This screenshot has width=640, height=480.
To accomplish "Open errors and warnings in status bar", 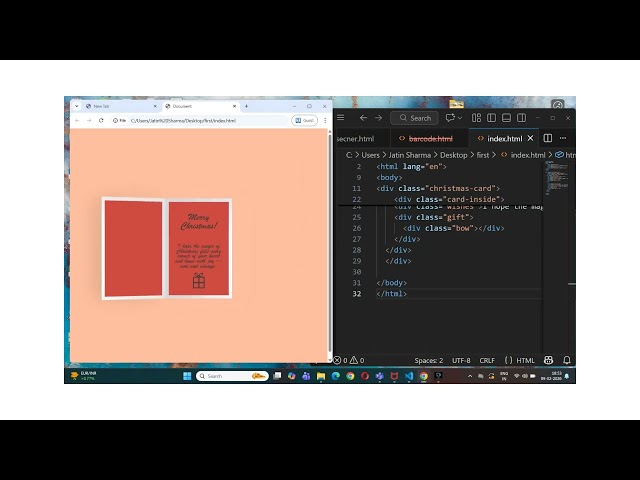I will point(349,360).
